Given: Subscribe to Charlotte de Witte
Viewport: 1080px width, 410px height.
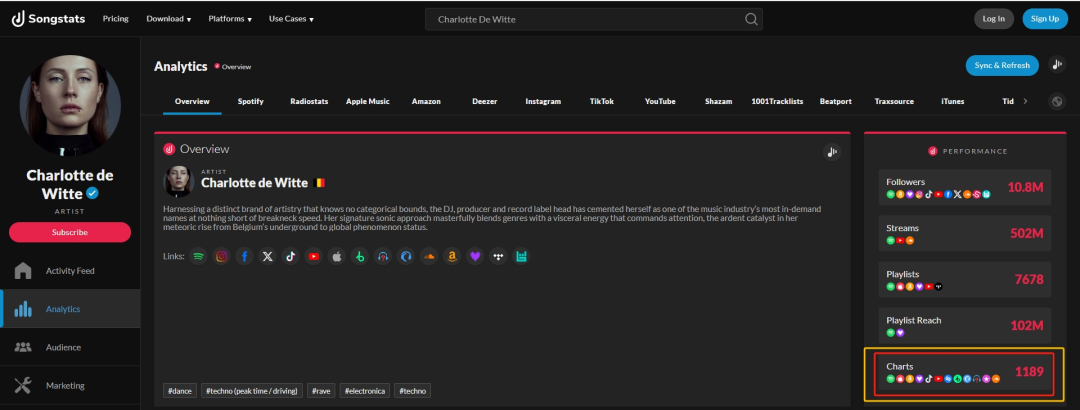Looking at the screenshot, I should [x=70, y=232].
